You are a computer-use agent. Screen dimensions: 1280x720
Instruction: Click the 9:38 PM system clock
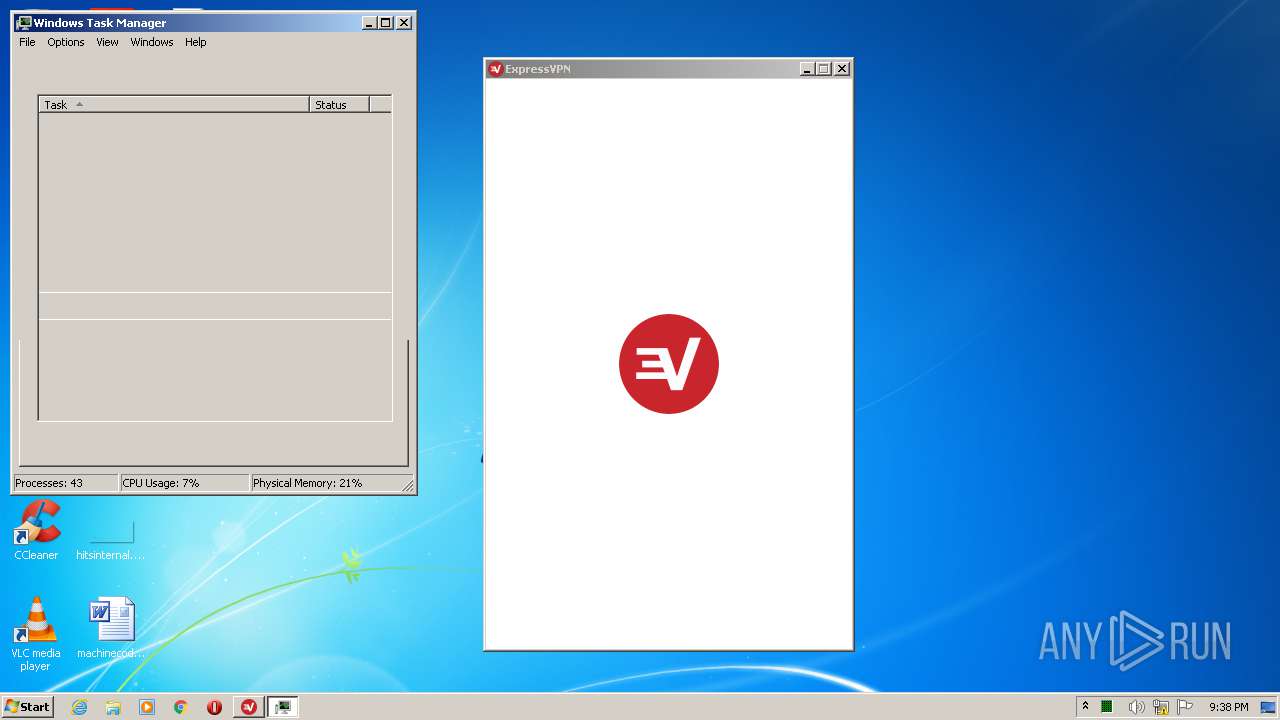click(x=1228, y=707)
